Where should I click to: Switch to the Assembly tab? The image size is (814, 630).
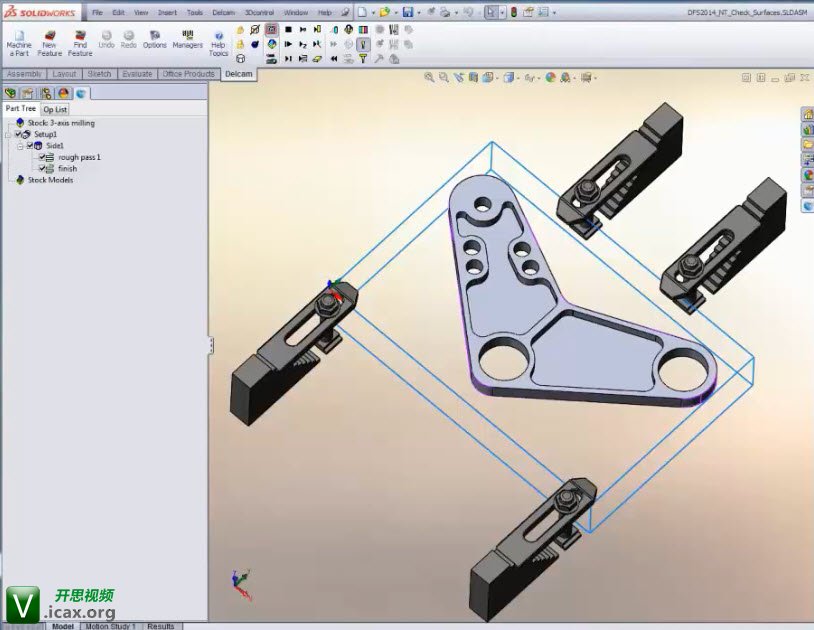[24, 74]
